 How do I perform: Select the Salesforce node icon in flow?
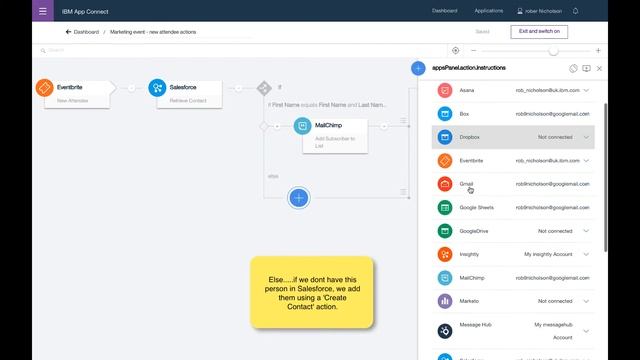(x=157, y=88)
